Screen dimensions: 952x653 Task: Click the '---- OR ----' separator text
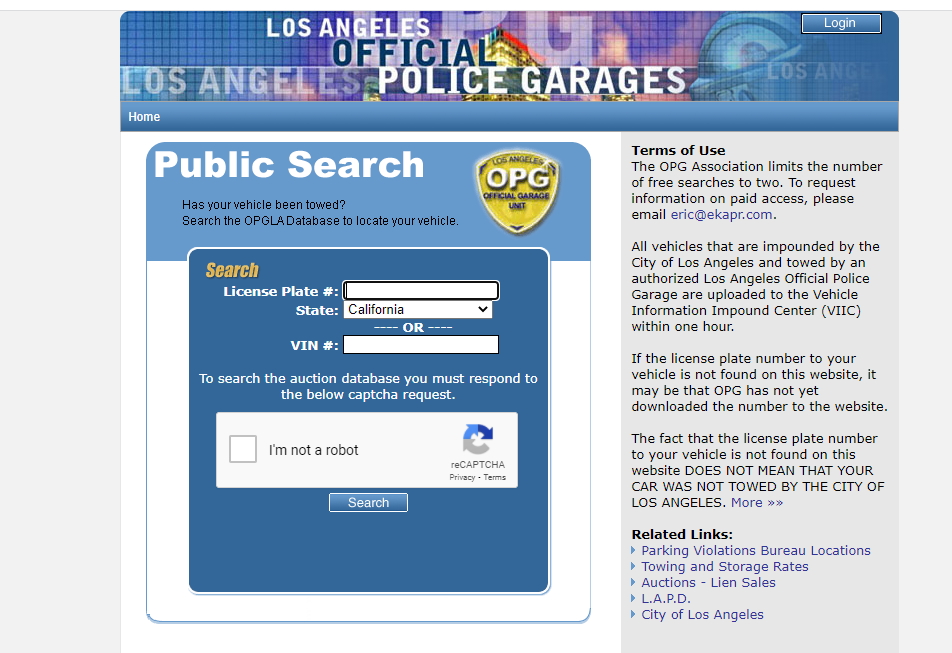point(413,328)
